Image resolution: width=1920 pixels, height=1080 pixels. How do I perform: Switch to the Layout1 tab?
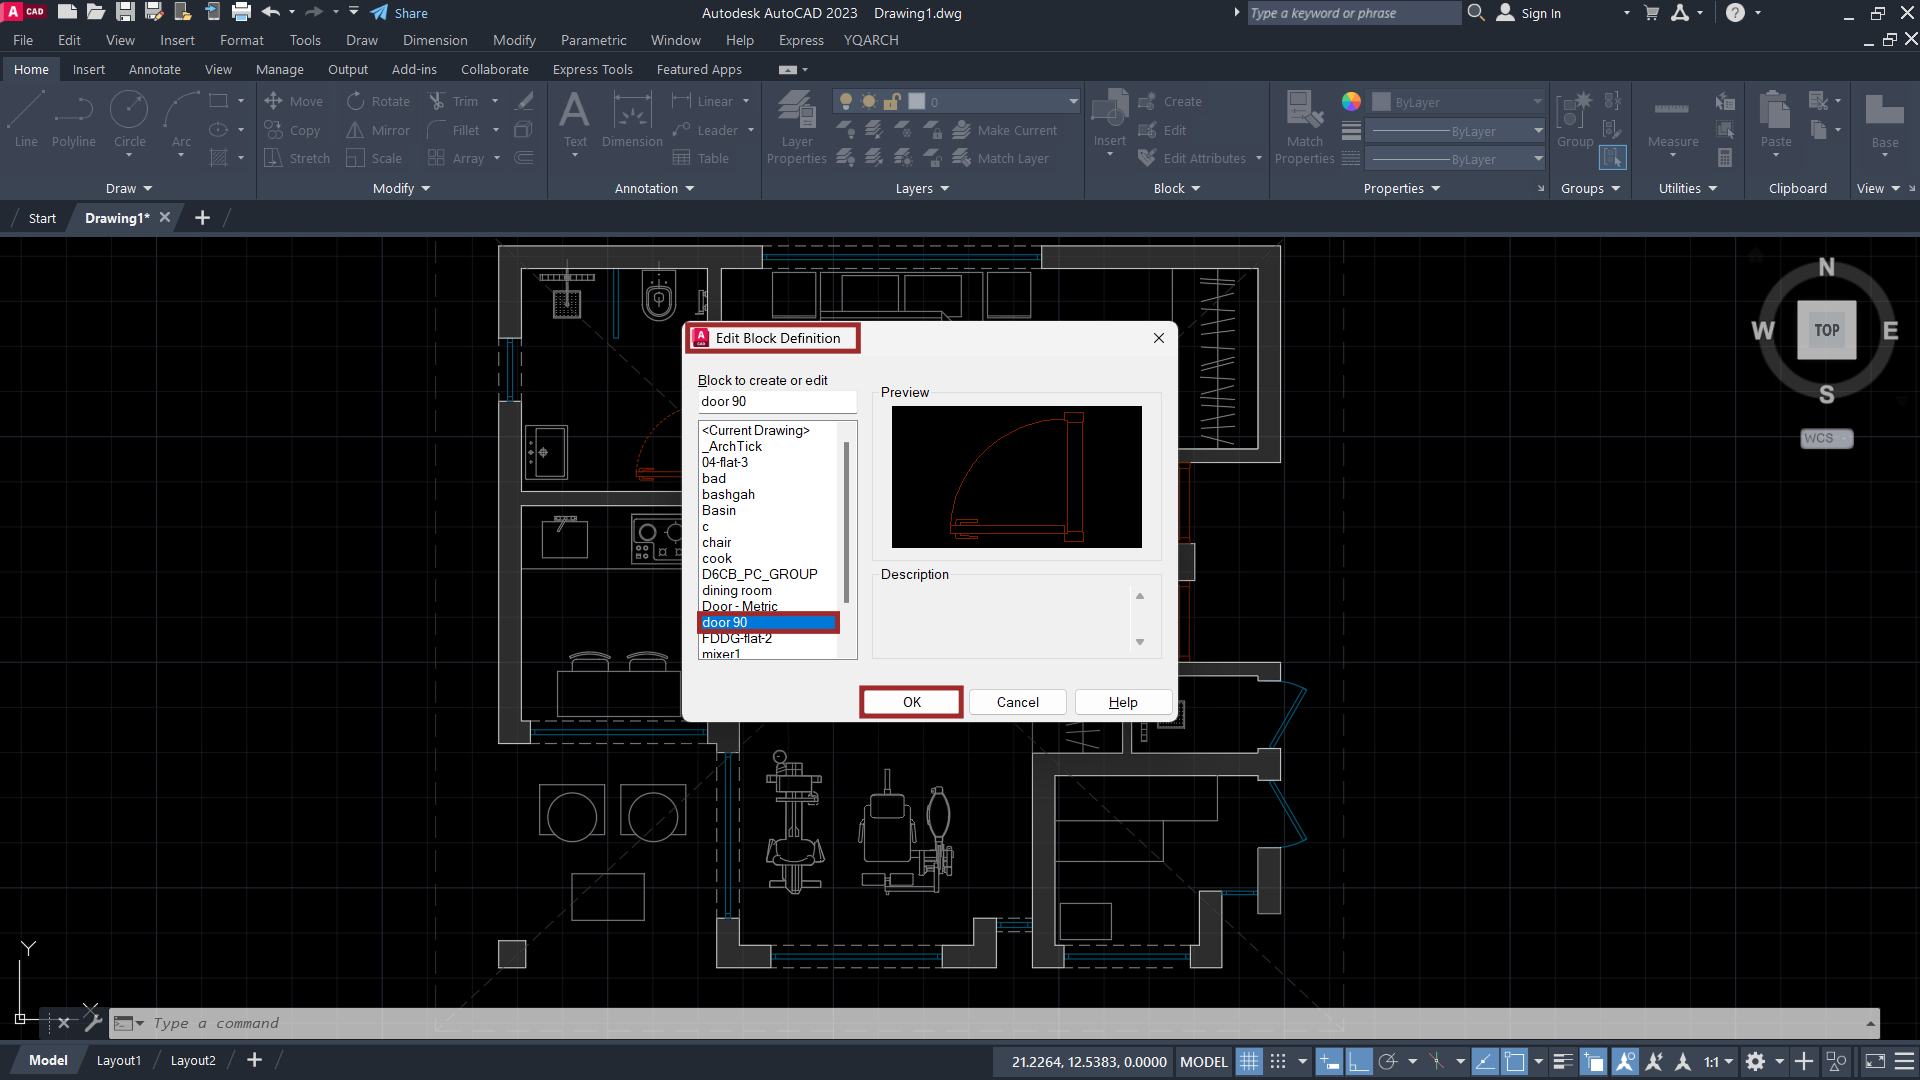[119, 1060]
